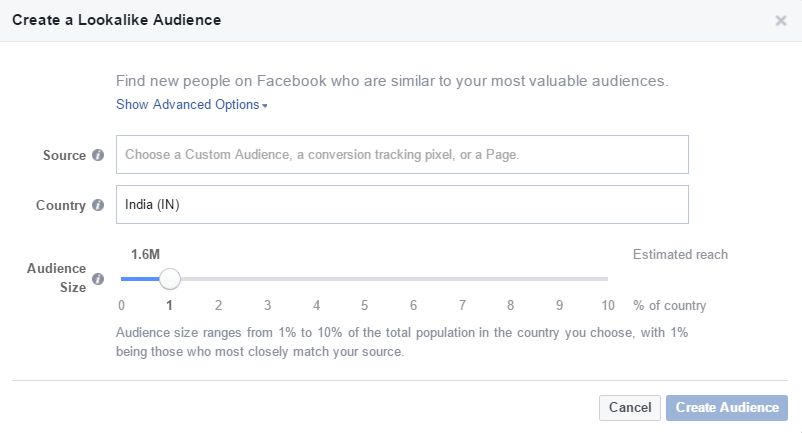Set audience slider to 5 on track

(x=364, y=279)
